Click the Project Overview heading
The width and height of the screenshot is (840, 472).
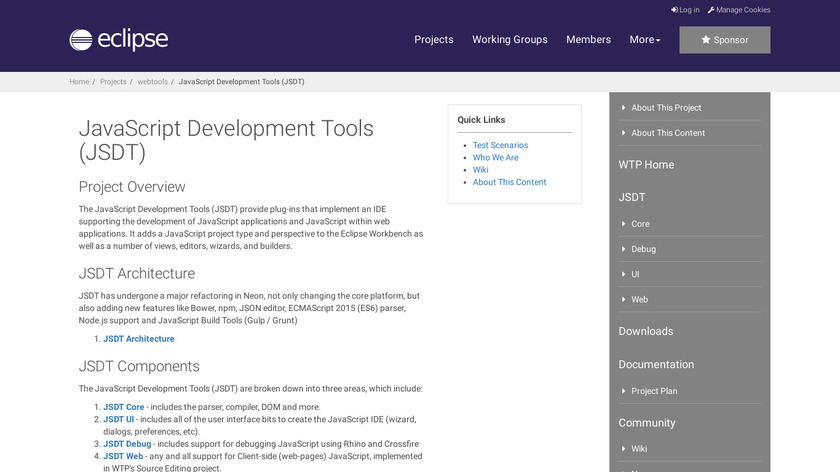point(132,187)
